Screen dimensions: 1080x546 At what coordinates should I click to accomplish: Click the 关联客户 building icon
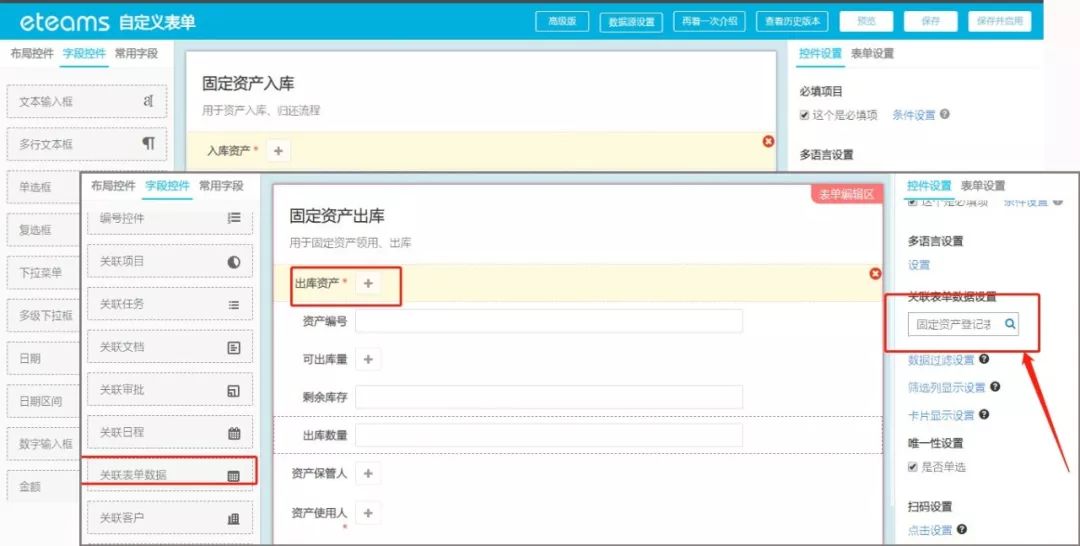point(234,518)
